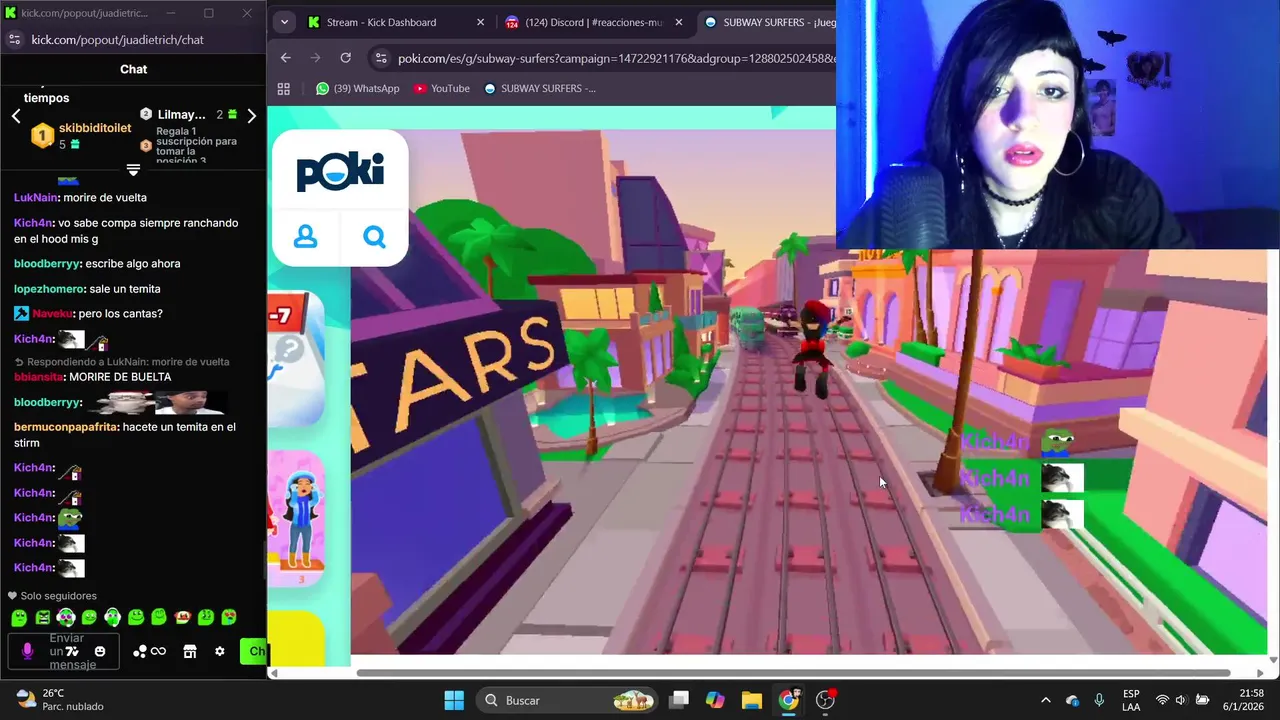Viewport: 1280px width, 720px height.
Task: Insert the angry green face emote
Action: (x=43, y=618)
